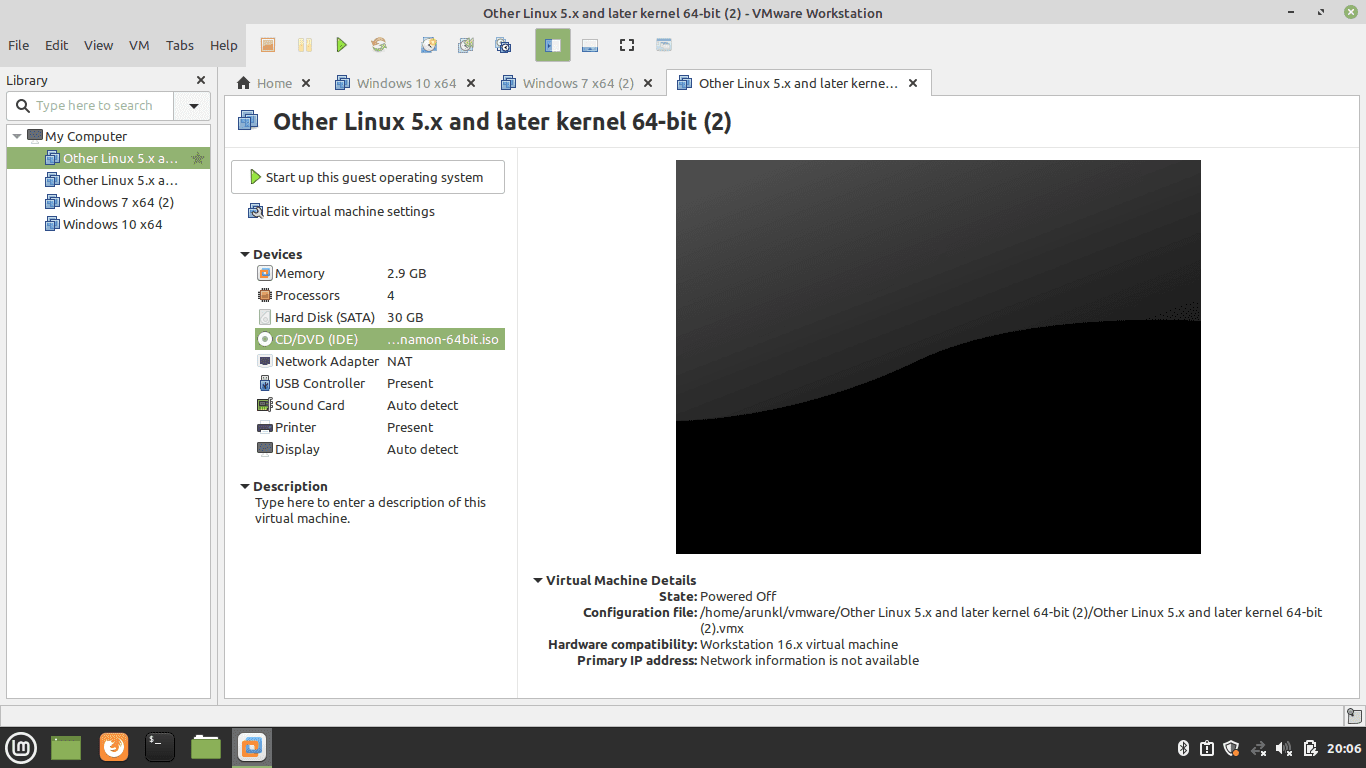Open the VM menu

click(139, 45)
